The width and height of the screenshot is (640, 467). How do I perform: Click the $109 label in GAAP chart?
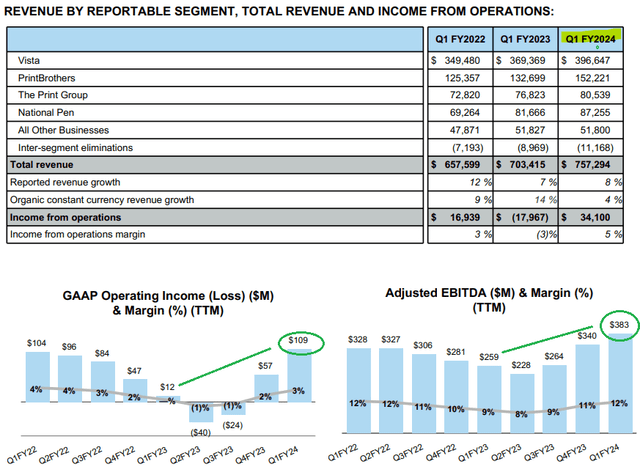[x=298, y=340]
